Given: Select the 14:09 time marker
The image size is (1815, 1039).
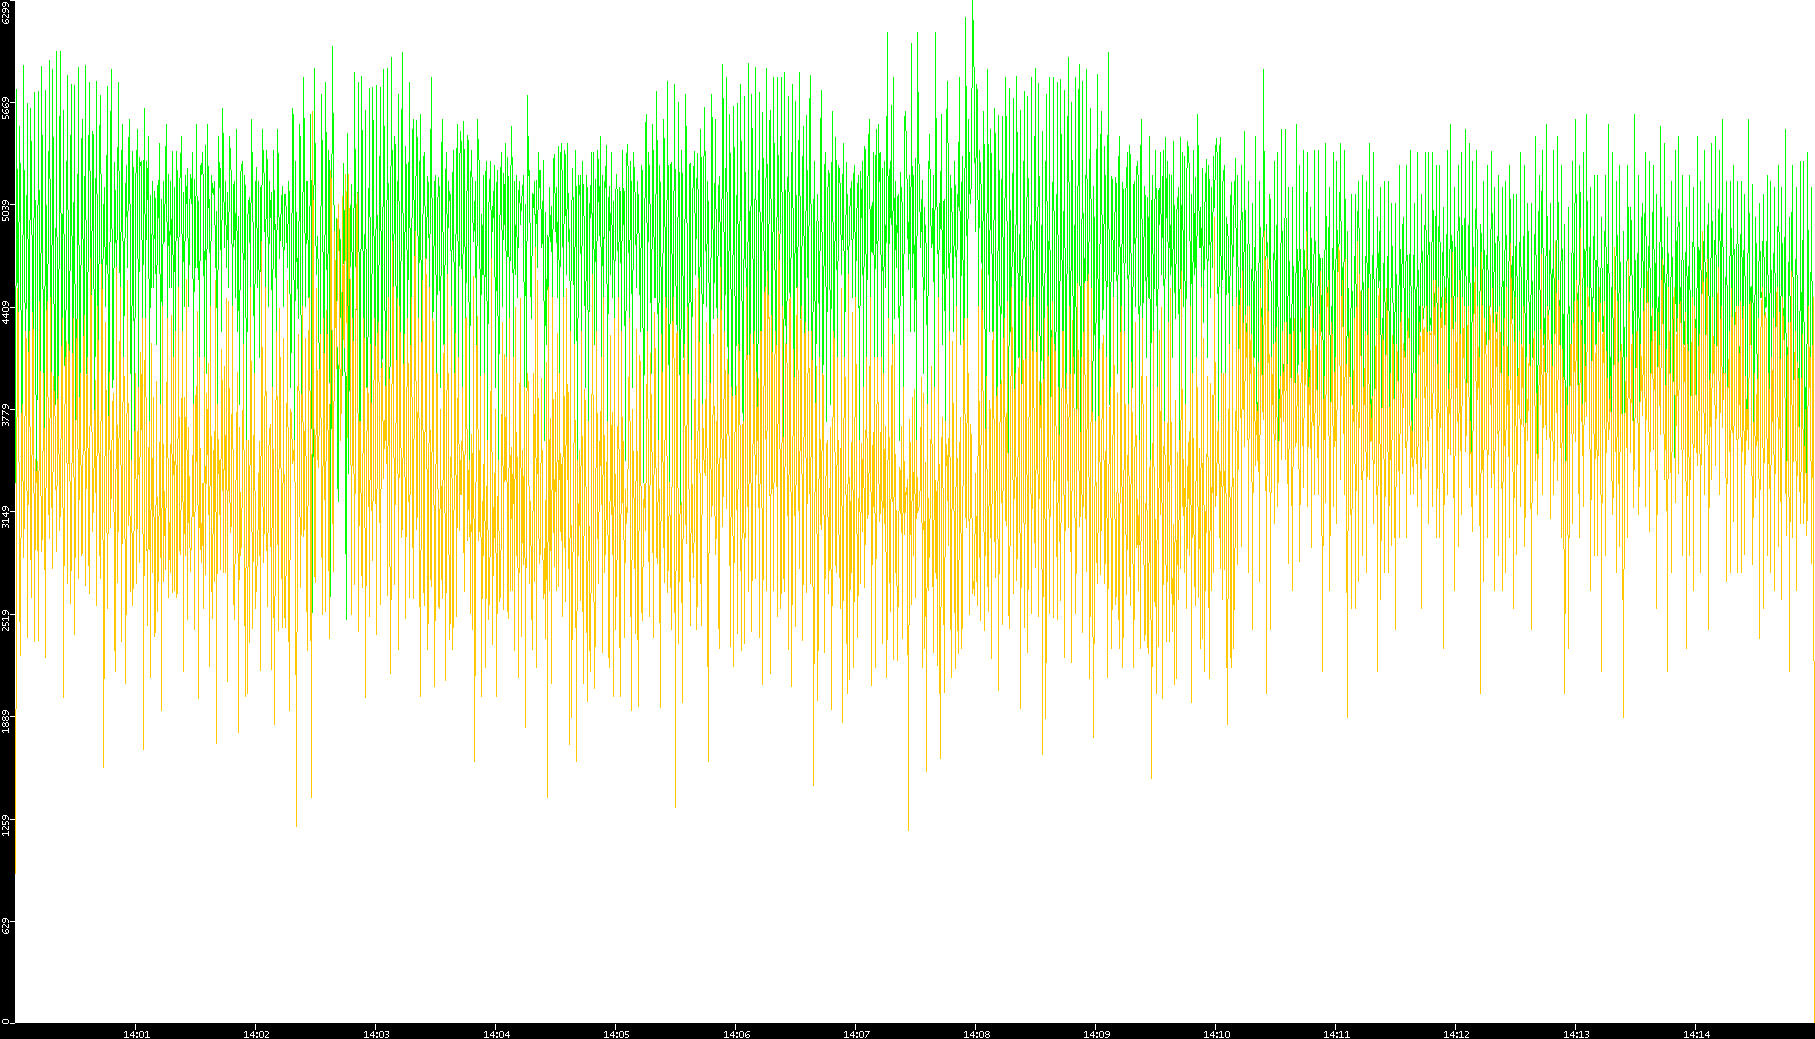Looking at the screenshot, I should click(1096, 1034).
